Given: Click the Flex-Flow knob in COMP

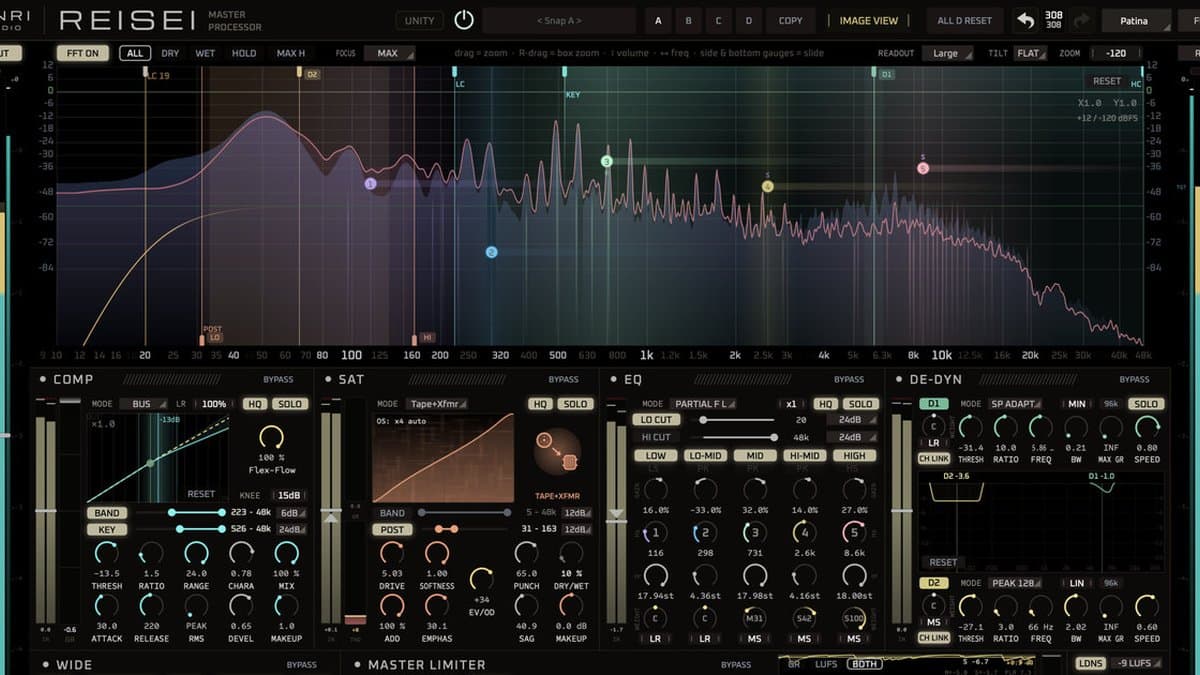Looking at the screenshot, I should click(271, 437).
